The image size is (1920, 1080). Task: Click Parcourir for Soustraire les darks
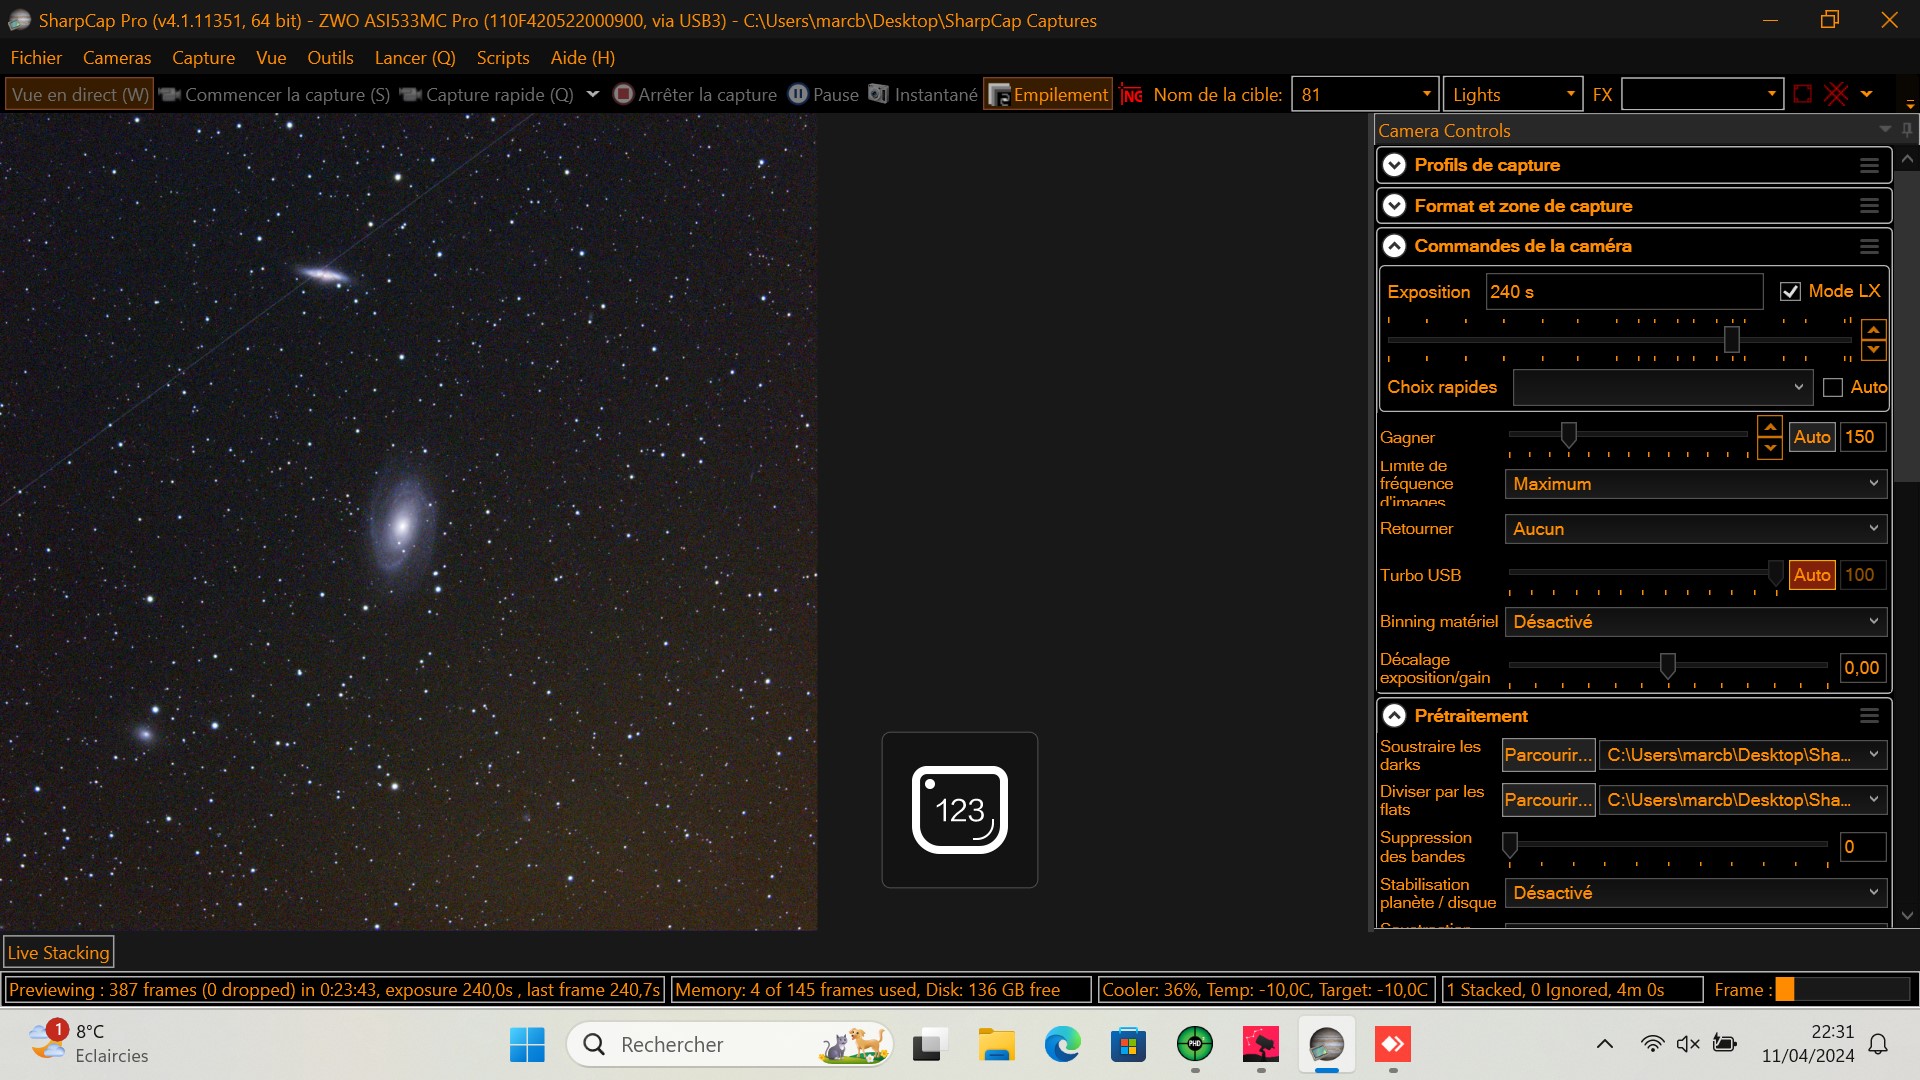(x=1548, y=755)
